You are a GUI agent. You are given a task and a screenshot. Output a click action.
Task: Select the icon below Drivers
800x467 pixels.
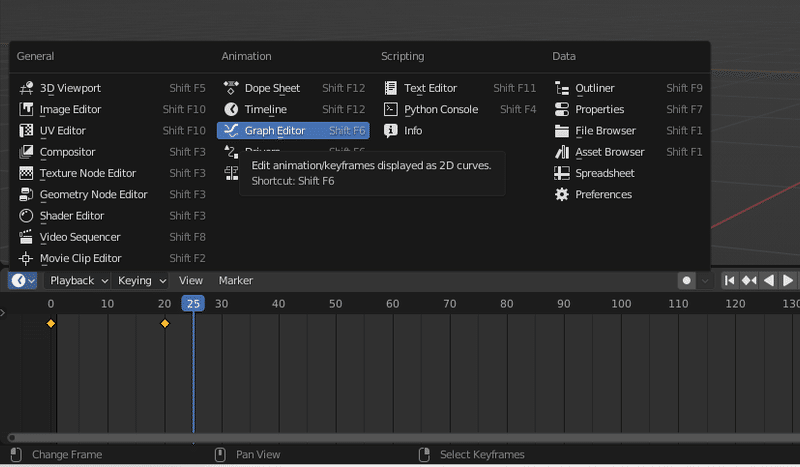point(231,173)
